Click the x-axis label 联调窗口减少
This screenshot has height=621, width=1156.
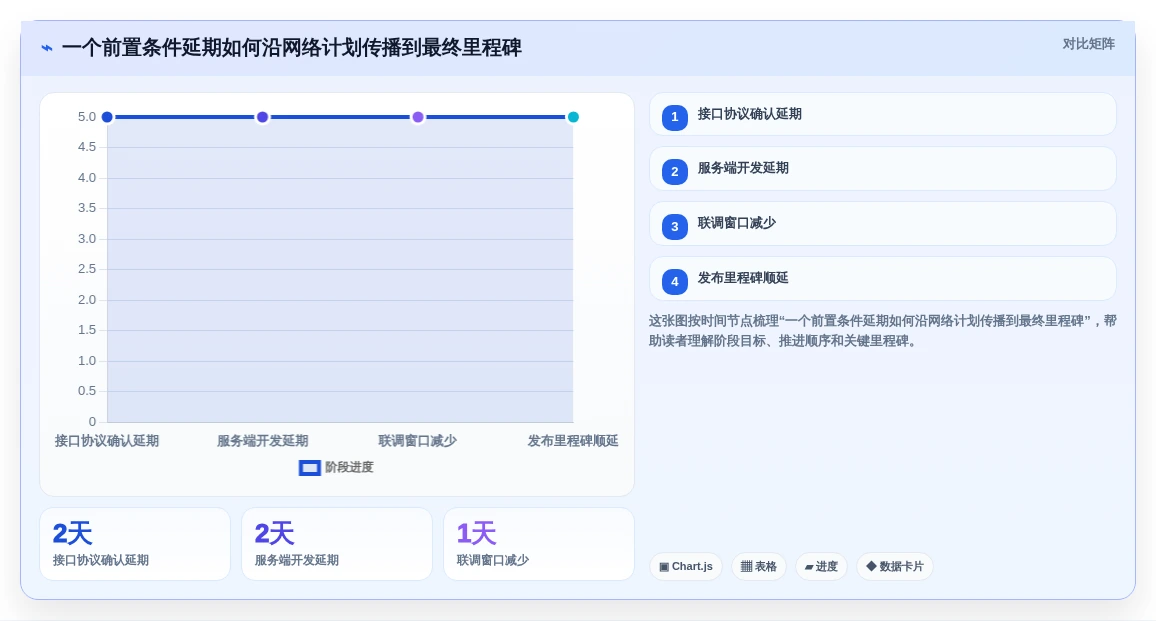point(417,441)
